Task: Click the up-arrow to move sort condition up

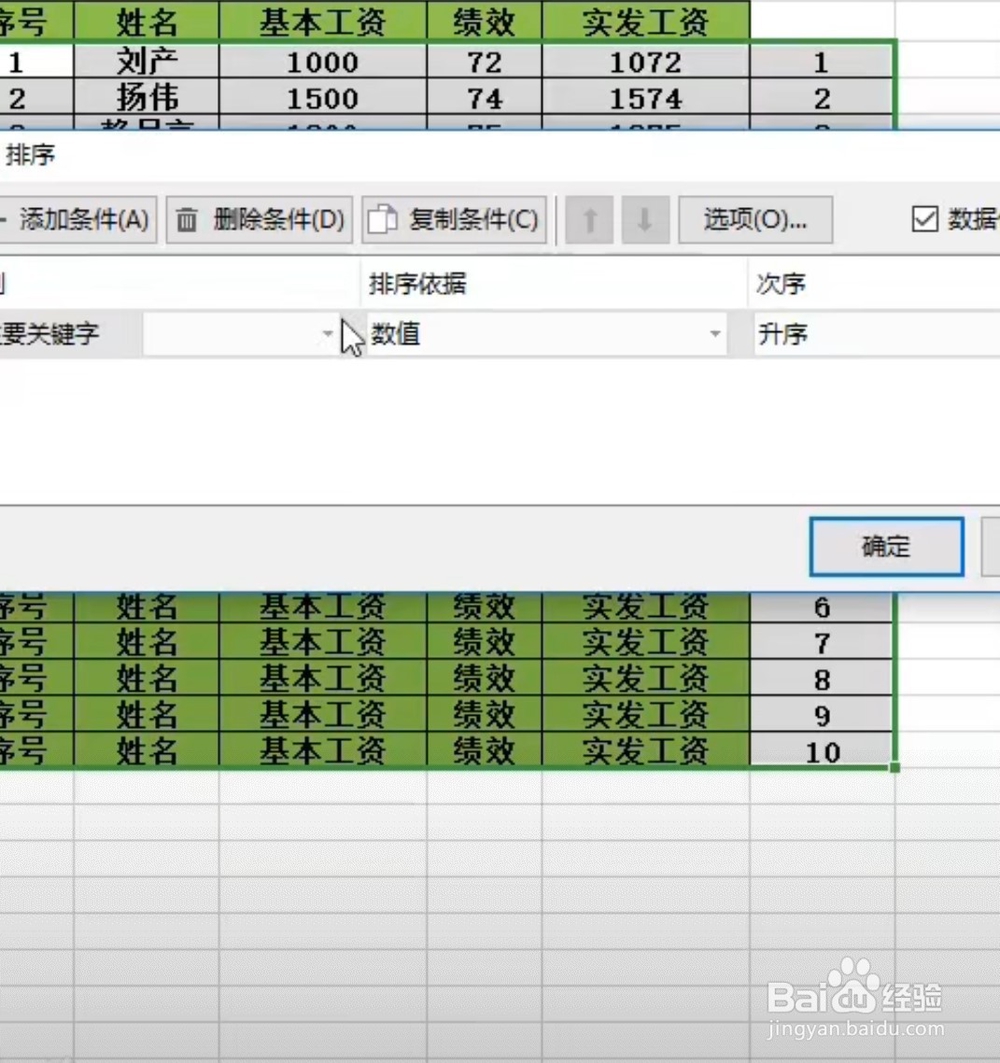Action: tap(589, 220)
